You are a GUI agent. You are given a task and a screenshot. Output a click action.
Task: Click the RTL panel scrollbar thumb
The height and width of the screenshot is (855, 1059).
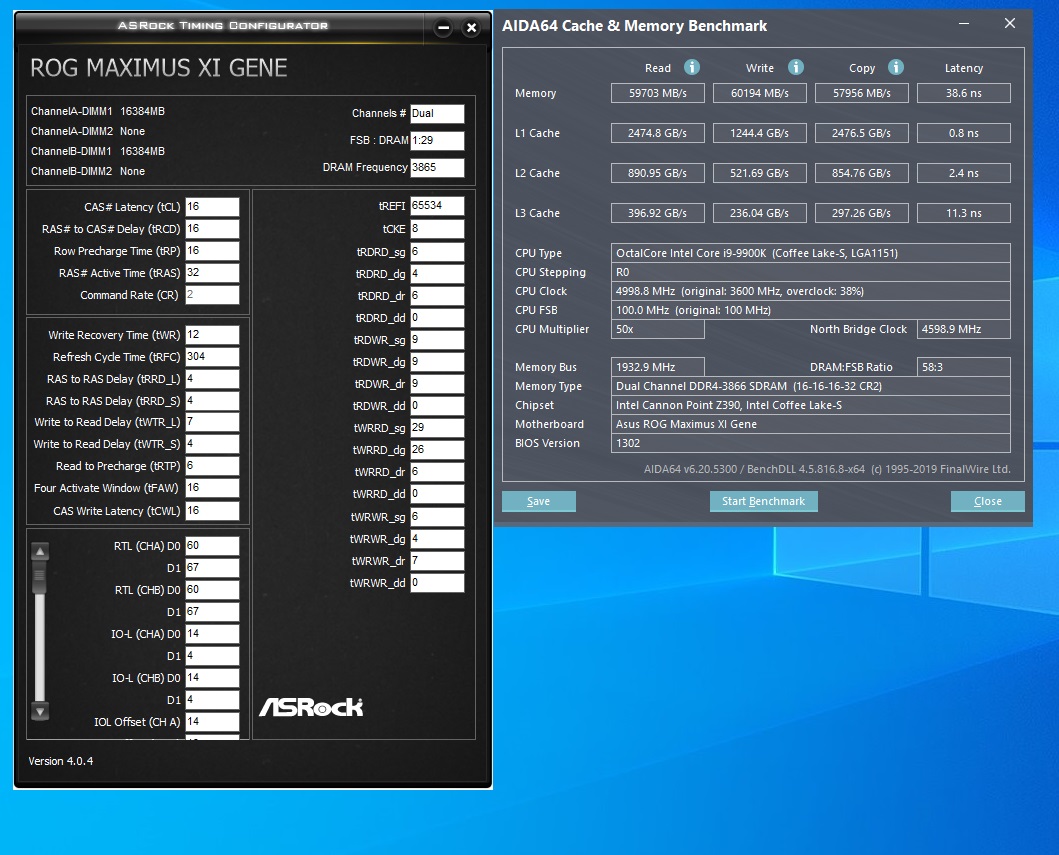click(40, 577)
